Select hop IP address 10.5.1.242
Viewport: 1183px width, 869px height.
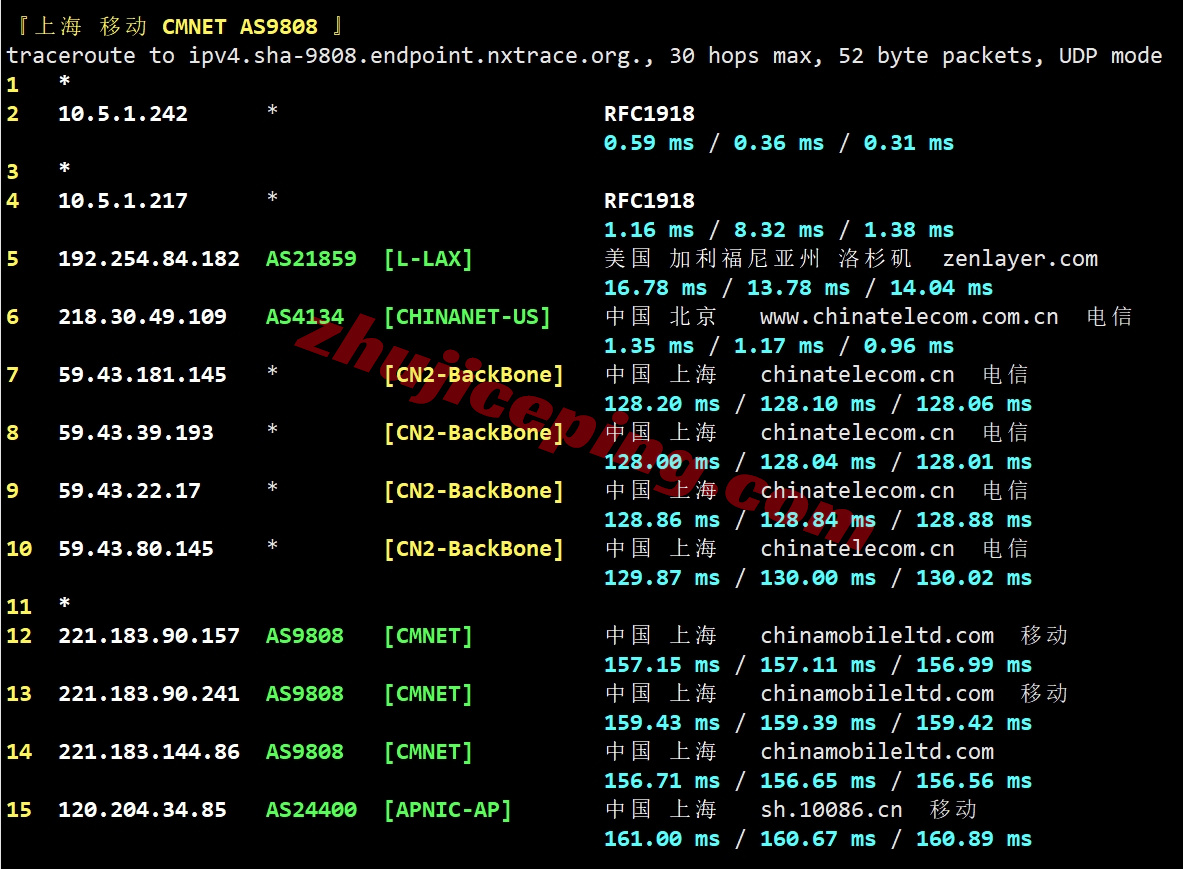tap(123, 114)
